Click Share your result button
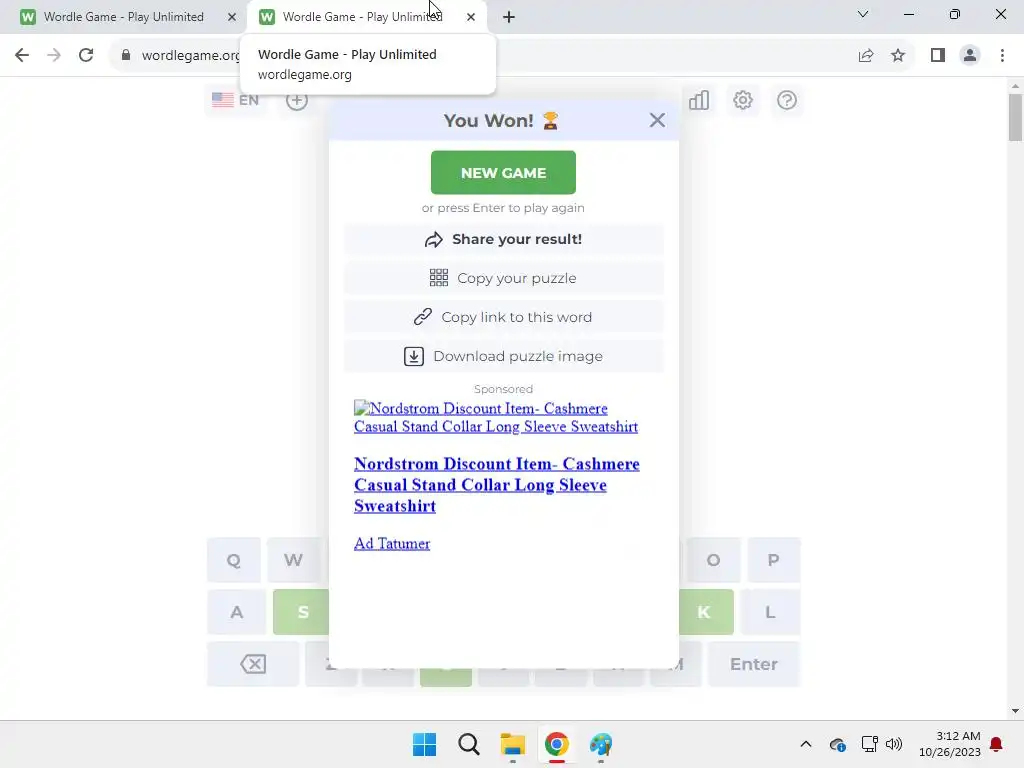 point(504,239)
